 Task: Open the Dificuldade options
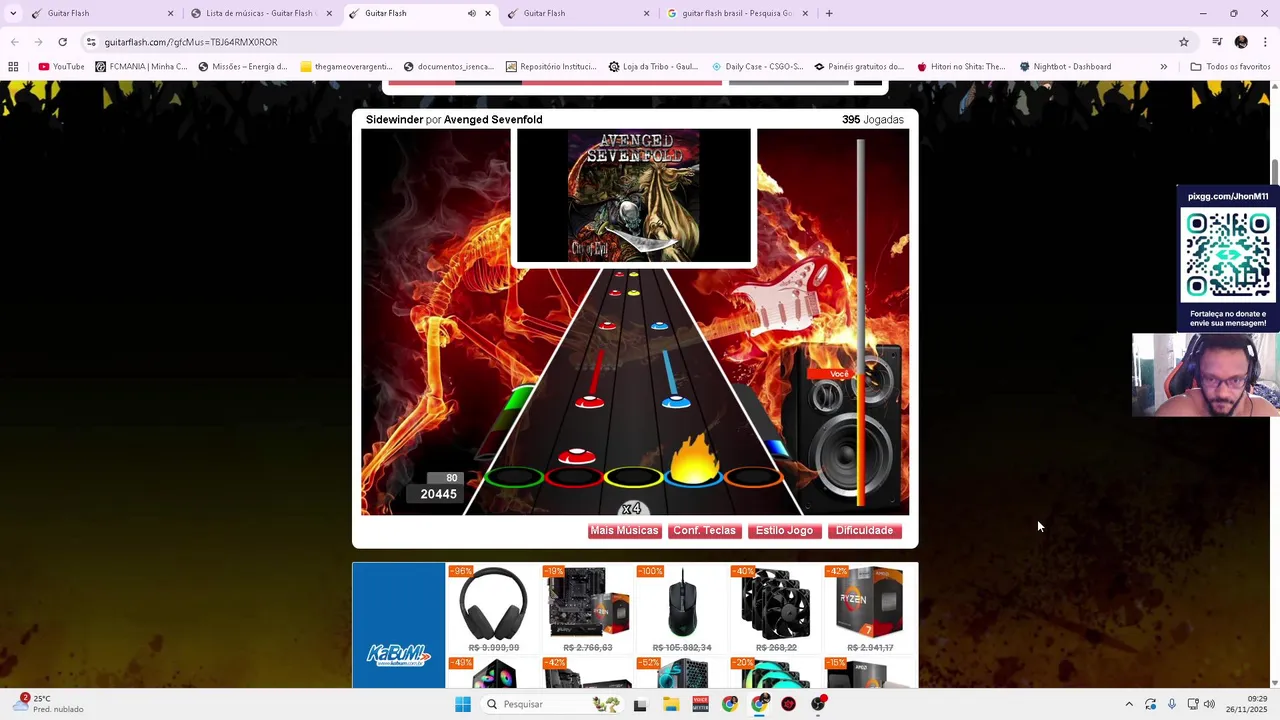click(864, 531)
